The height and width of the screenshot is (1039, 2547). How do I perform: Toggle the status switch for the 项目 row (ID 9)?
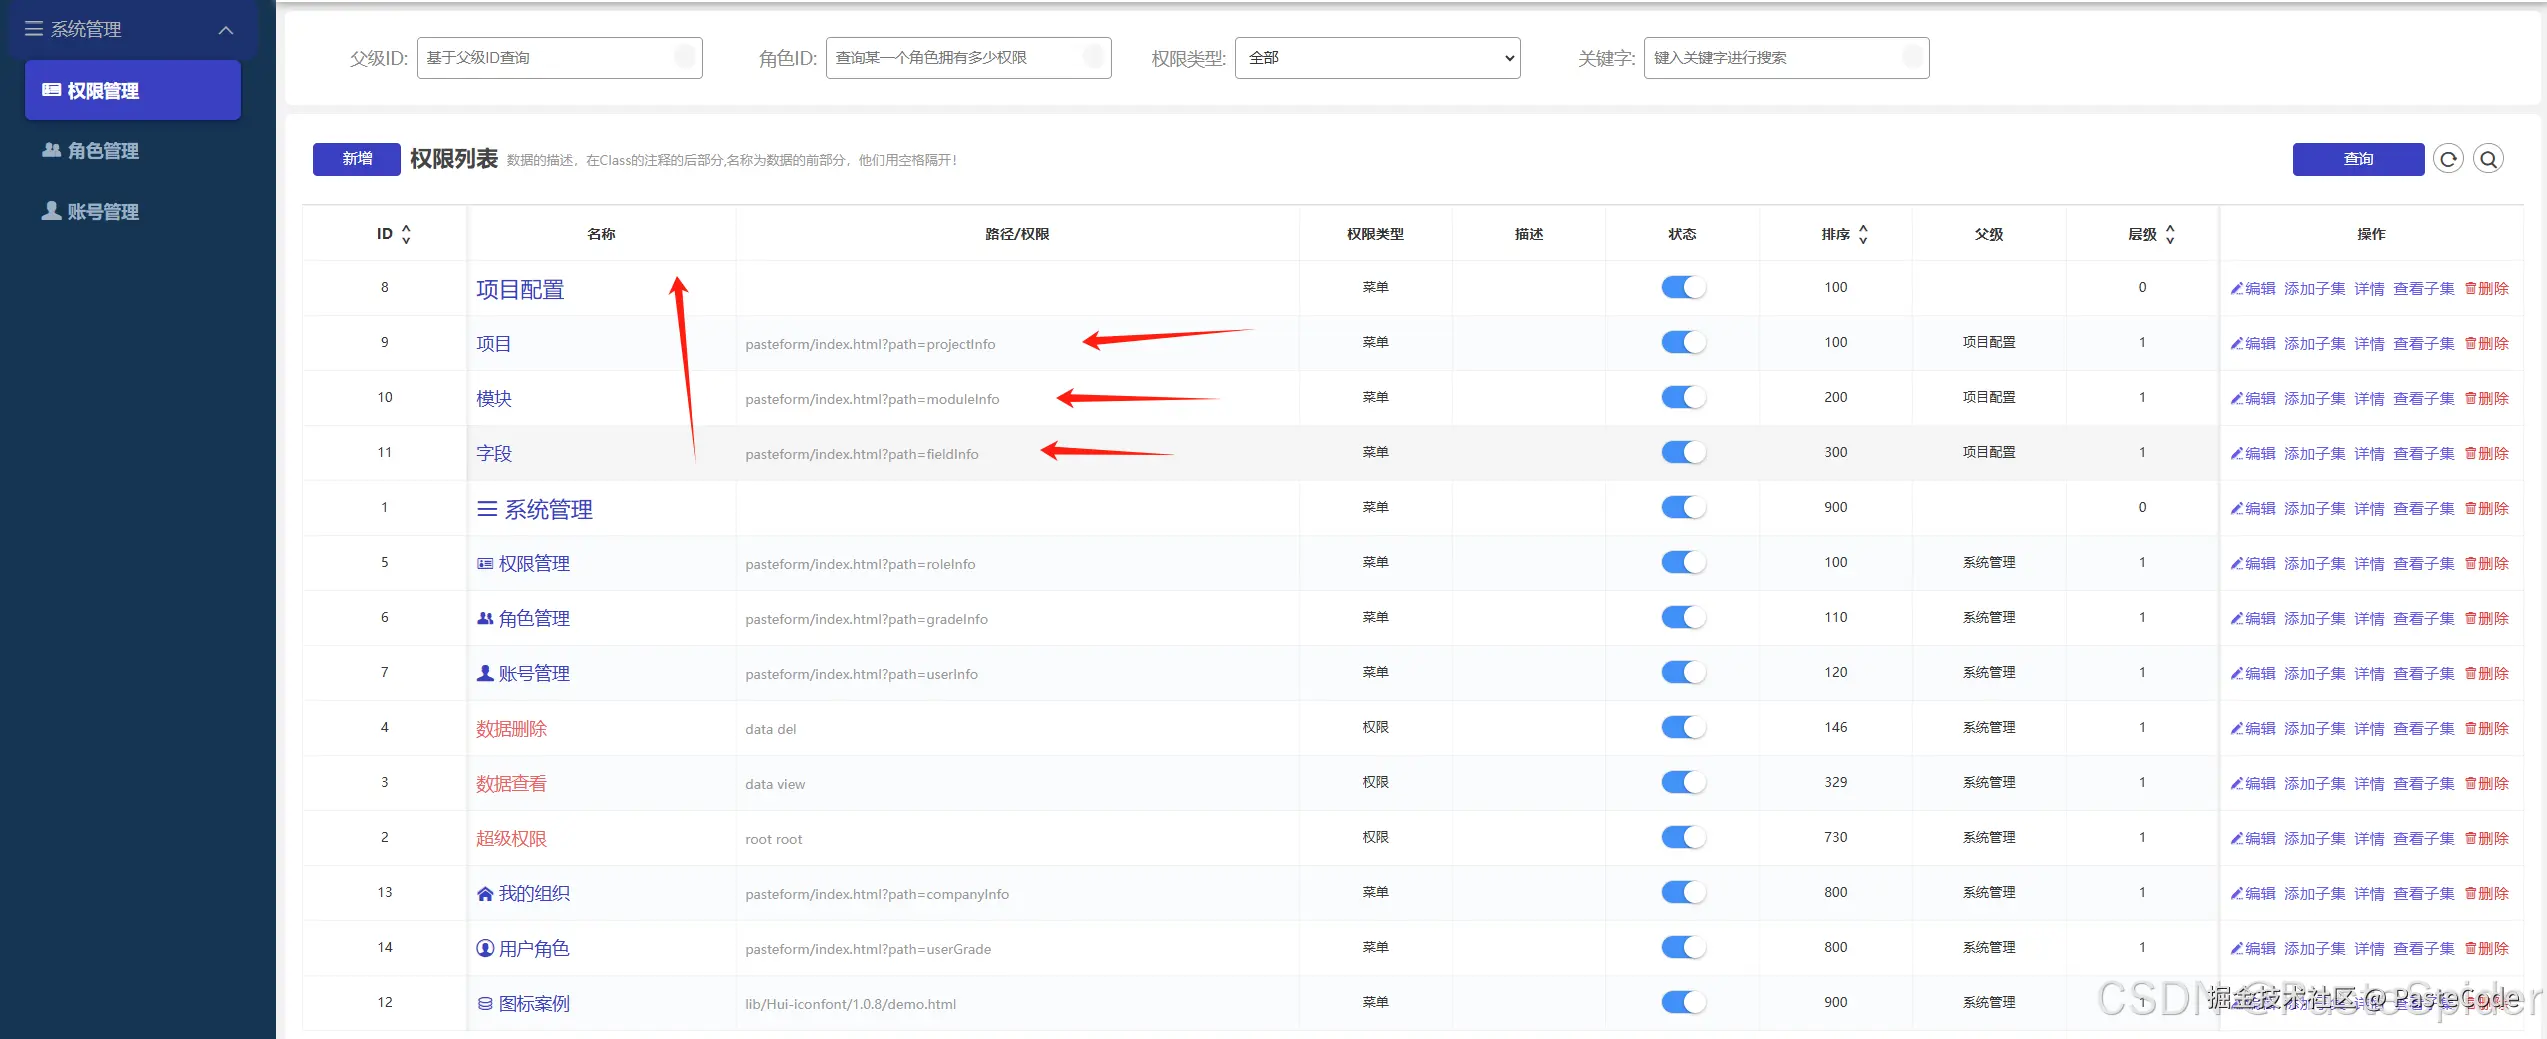(1683, 342)
